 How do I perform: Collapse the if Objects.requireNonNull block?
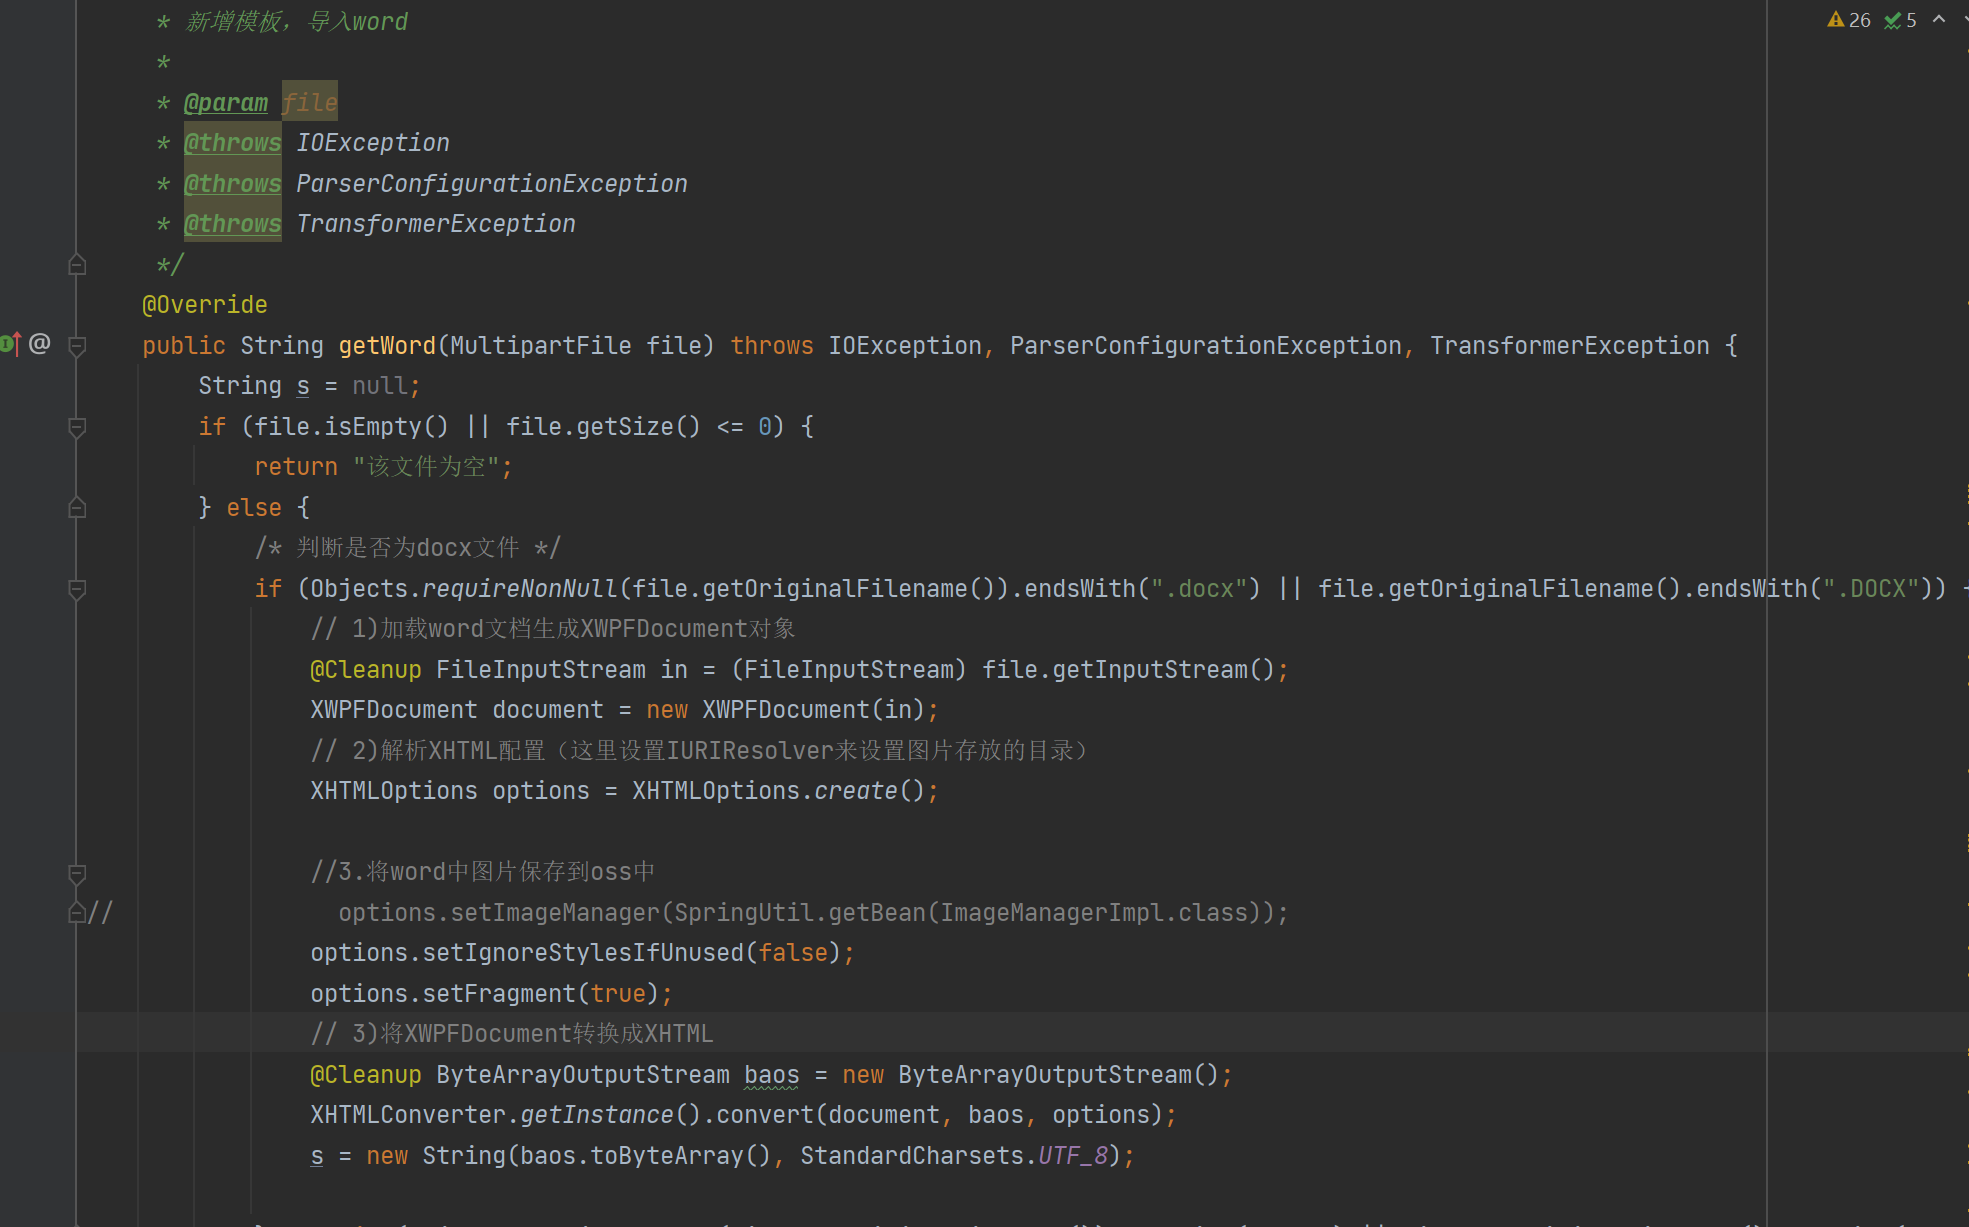coord(77,589)
